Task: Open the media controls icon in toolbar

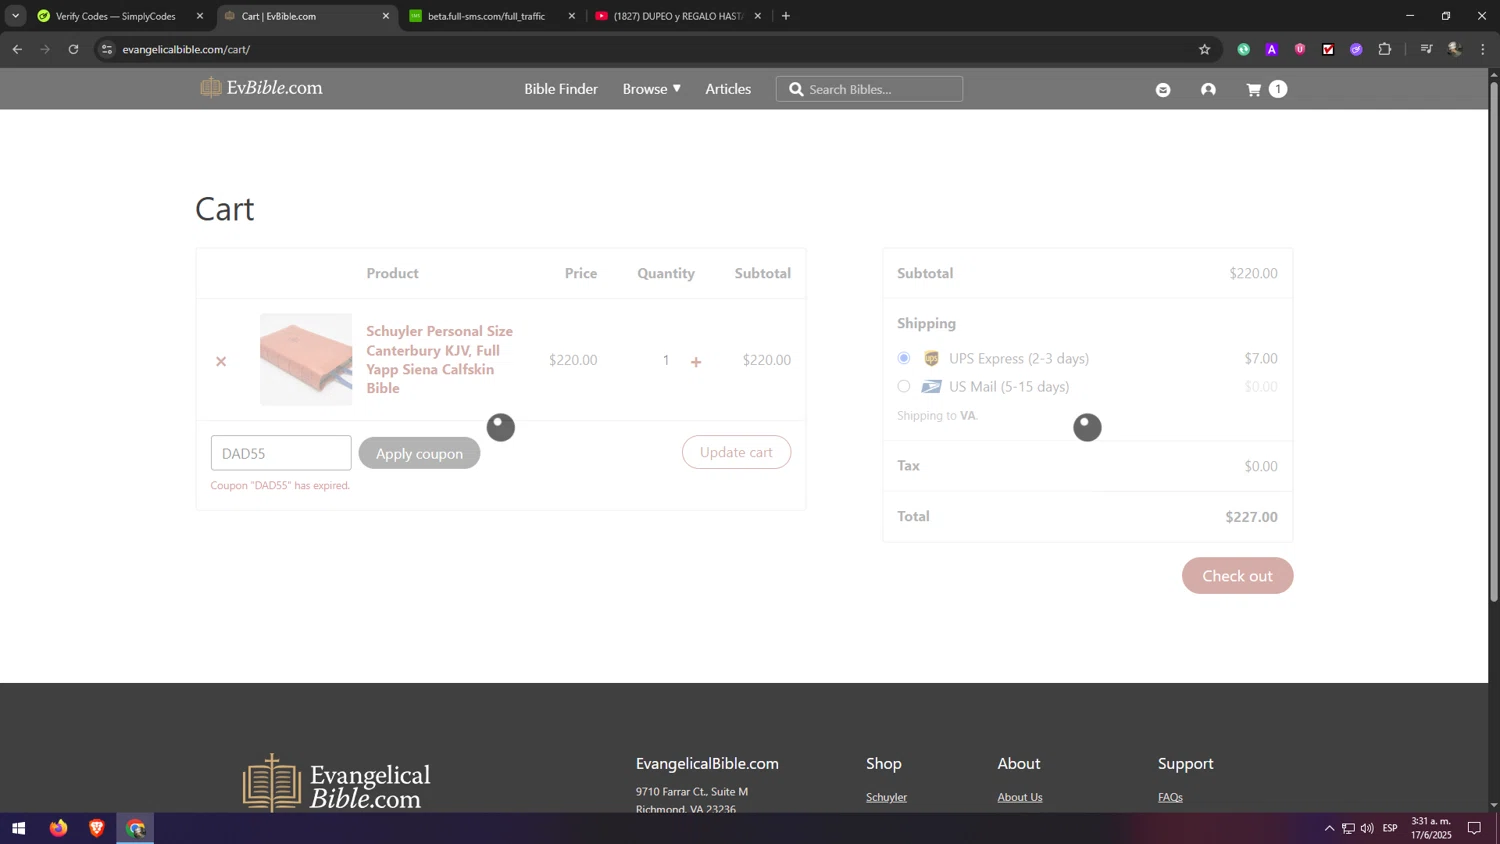Action: 1427,49
